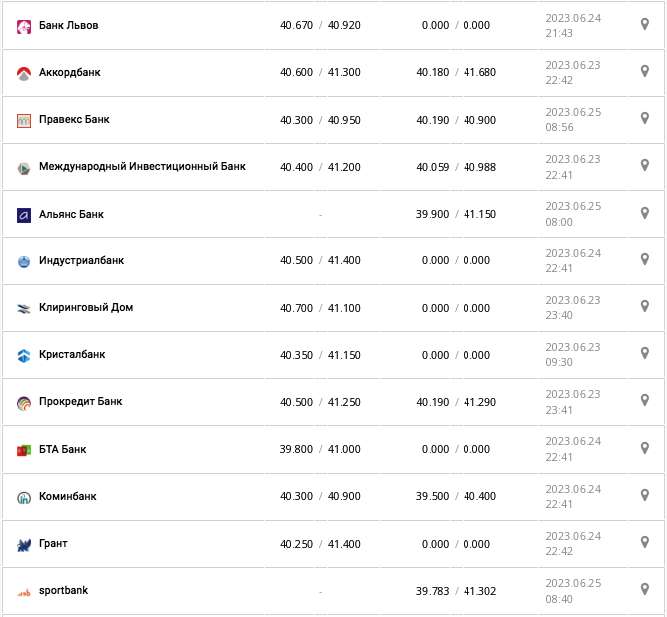
Task: Click БТА Банк rate 39.800 / 41.000
Action: [320, 450]
